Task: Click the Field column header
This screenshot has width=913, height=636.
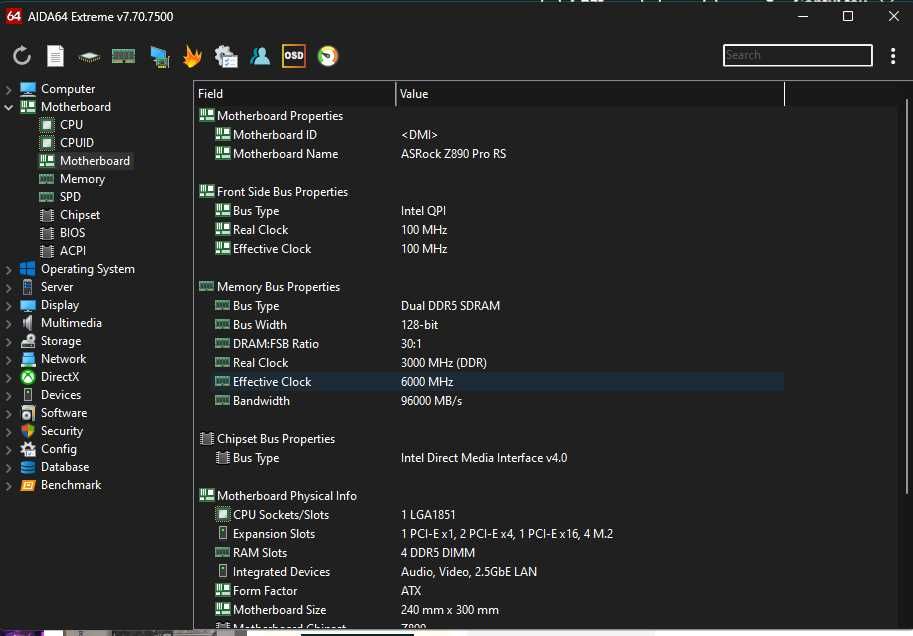Action: click(295, 94)
